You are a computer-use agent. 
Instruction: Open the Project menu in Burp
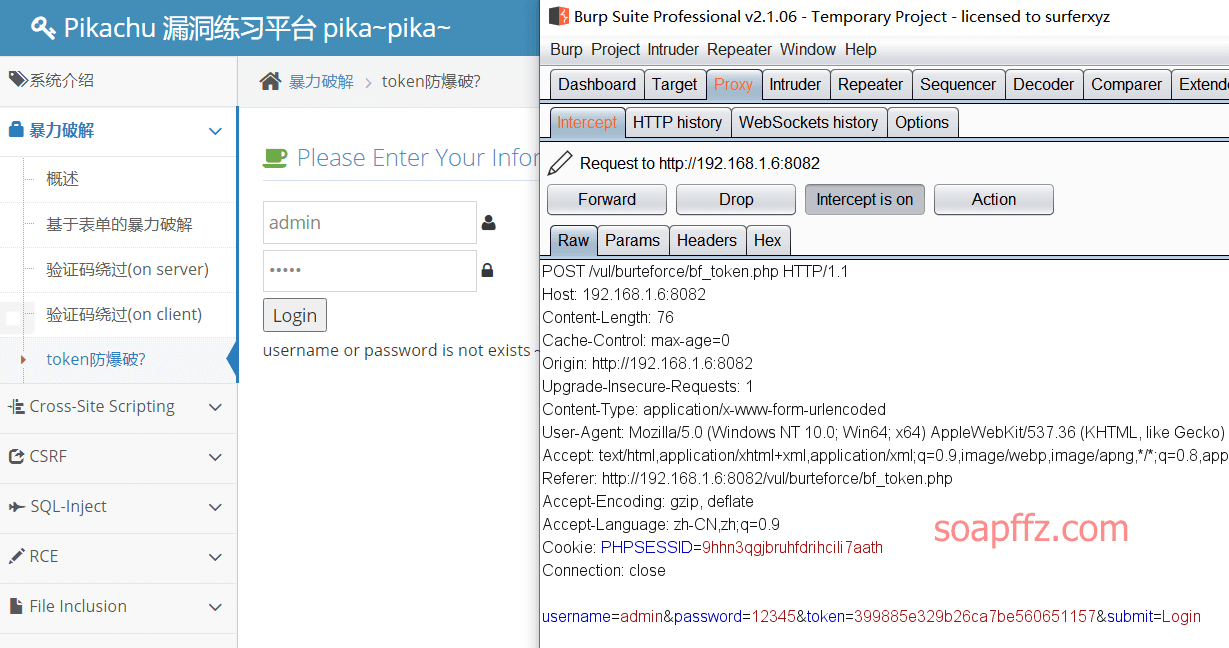tap(615, 49)
